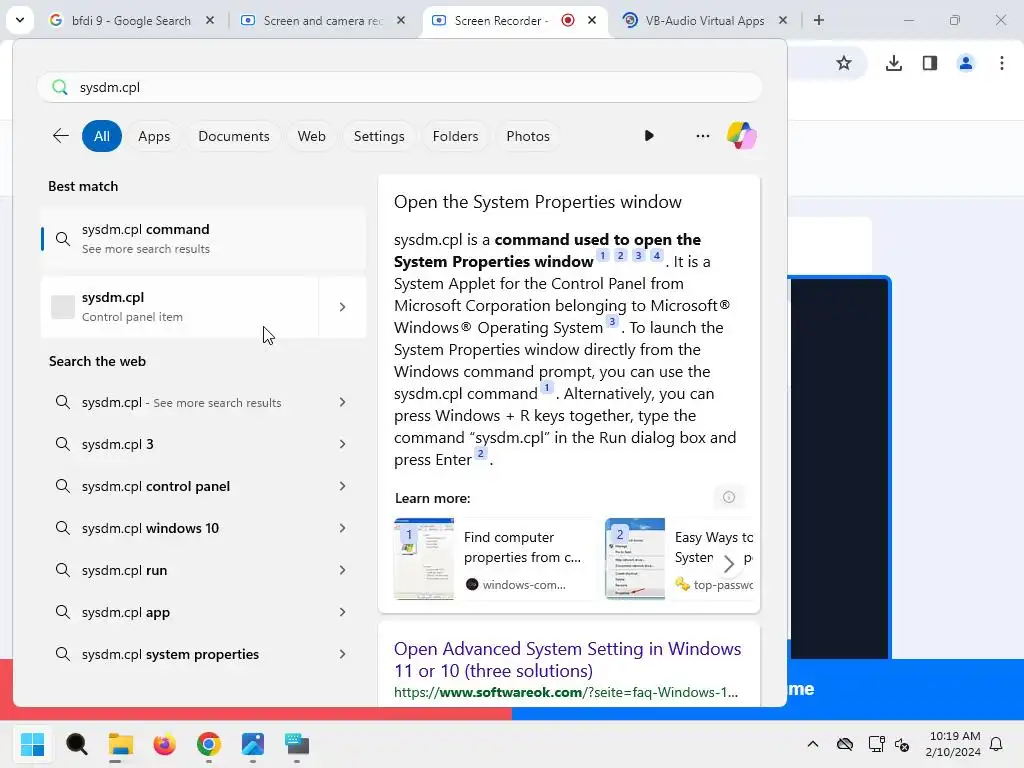Select 'sysdm.cpl windows 10' web suggestion
This screenshot has width=1024, height=768.
pos(203,528)
